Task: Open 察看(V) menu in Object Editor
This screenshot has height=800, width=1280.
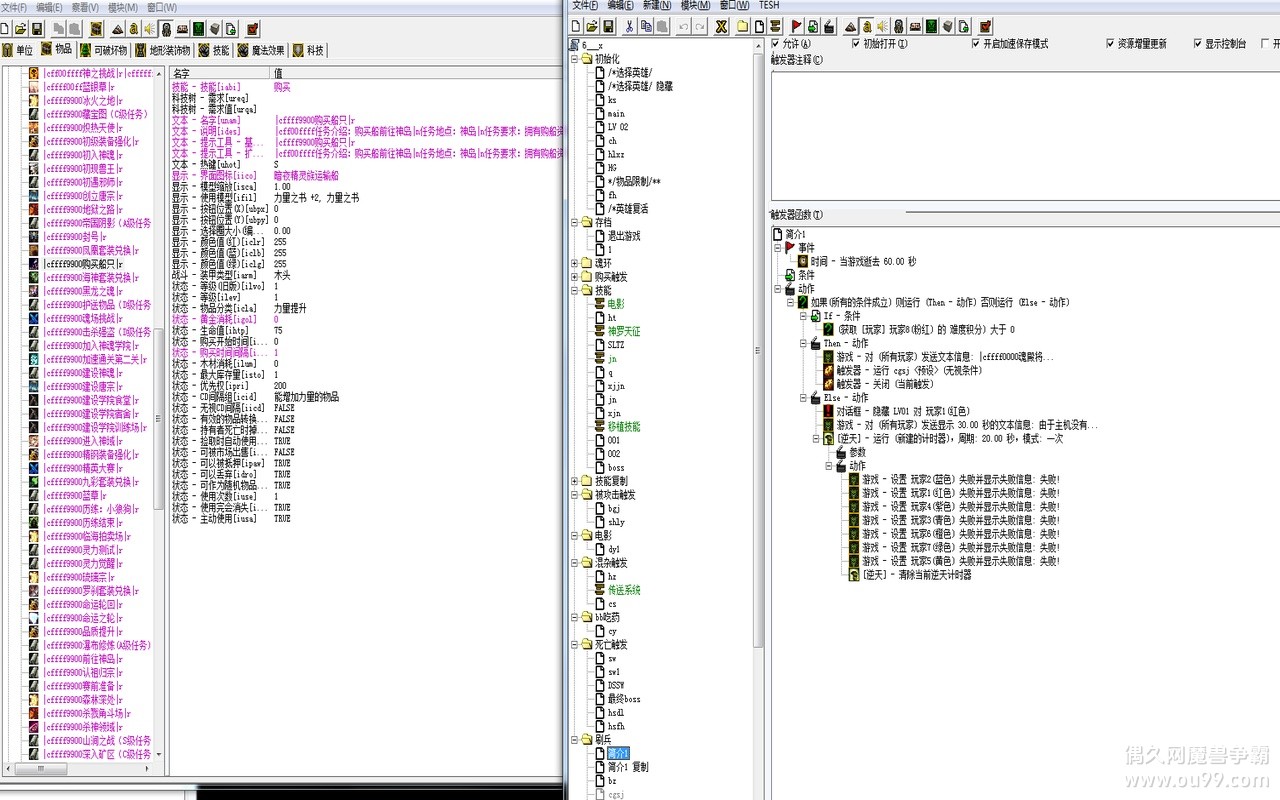Action: pyautogui.click(x=84, y=6)
